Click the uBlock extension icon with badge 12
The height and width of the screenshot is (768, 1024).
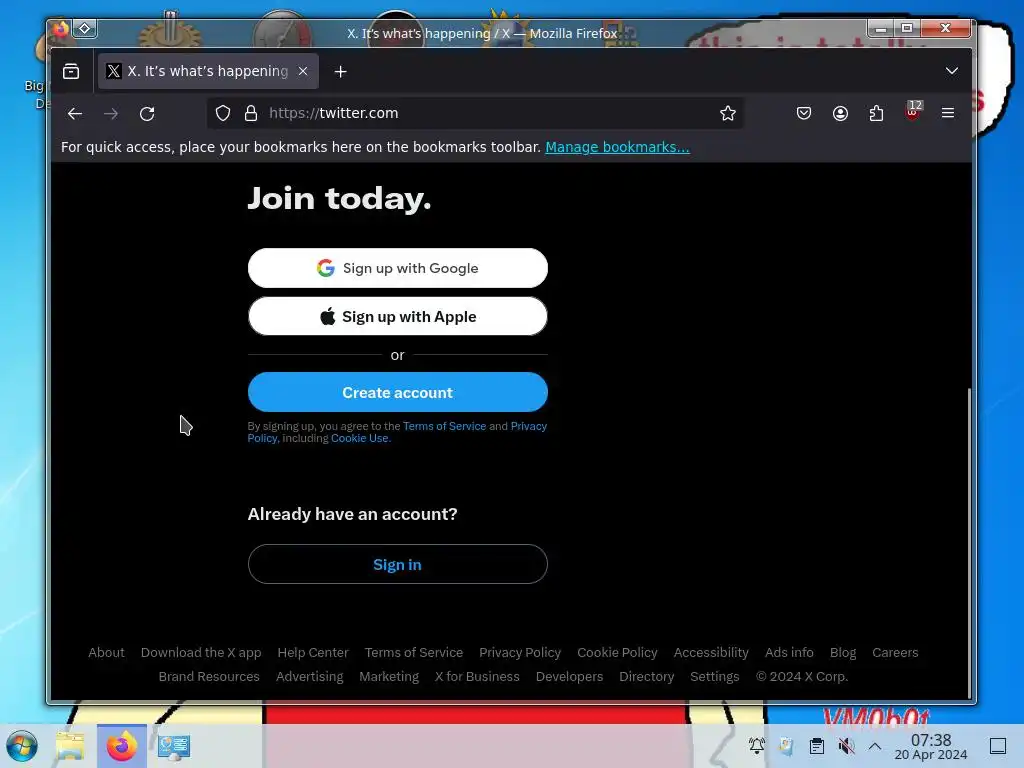coord(913,112)
